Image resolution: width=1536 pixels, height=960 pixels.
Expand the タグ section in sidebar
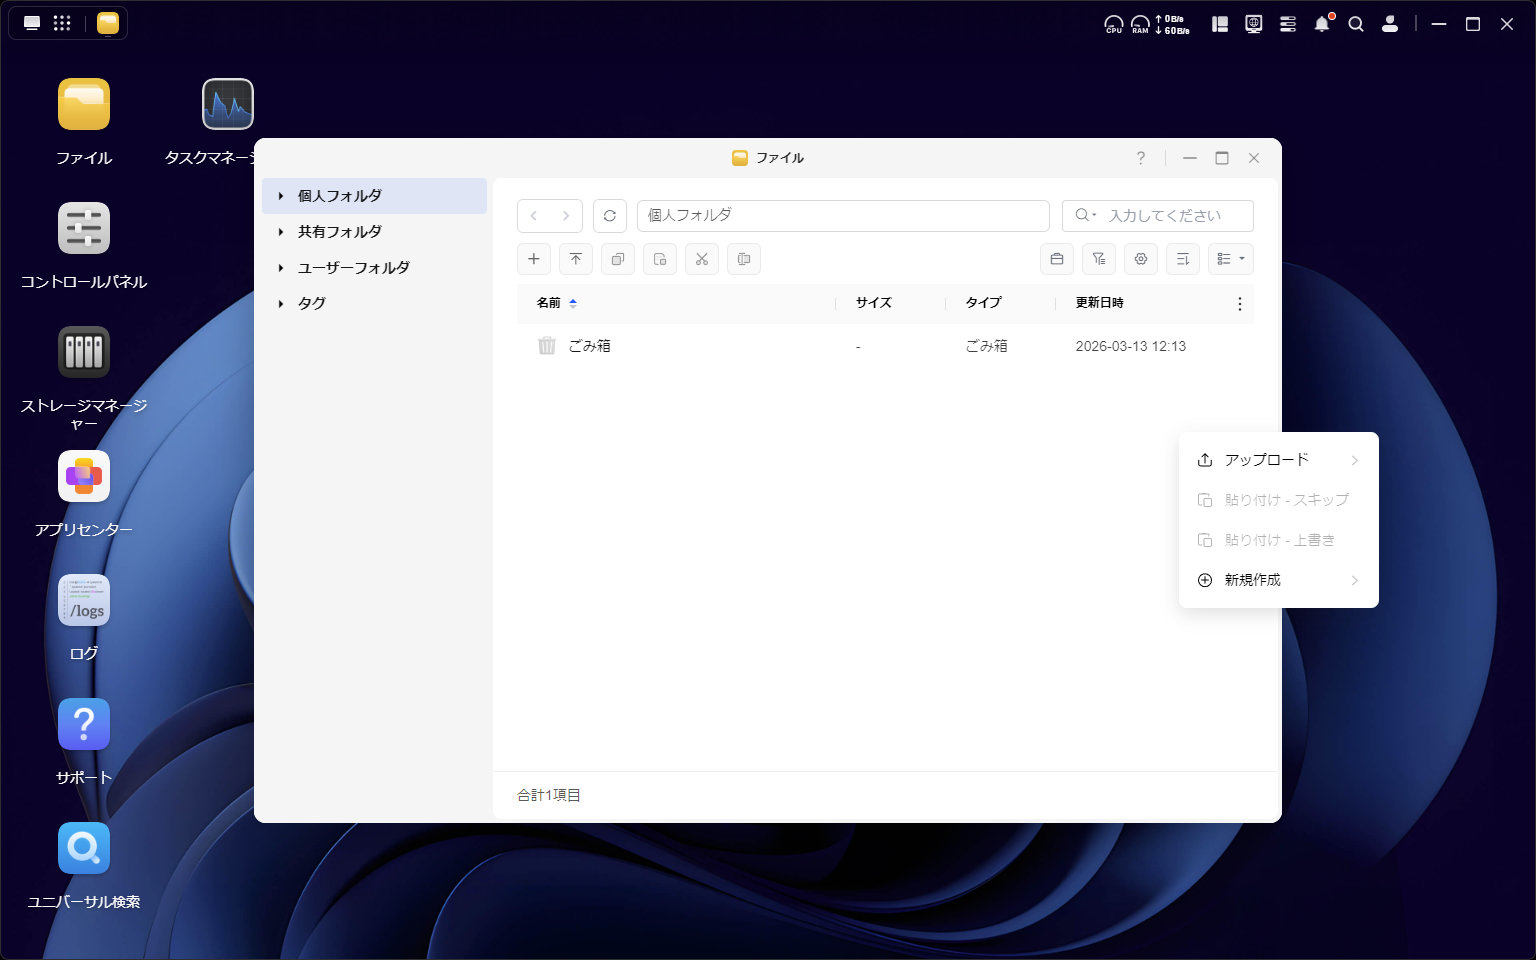pyautogui.click(x=281, y=304)
